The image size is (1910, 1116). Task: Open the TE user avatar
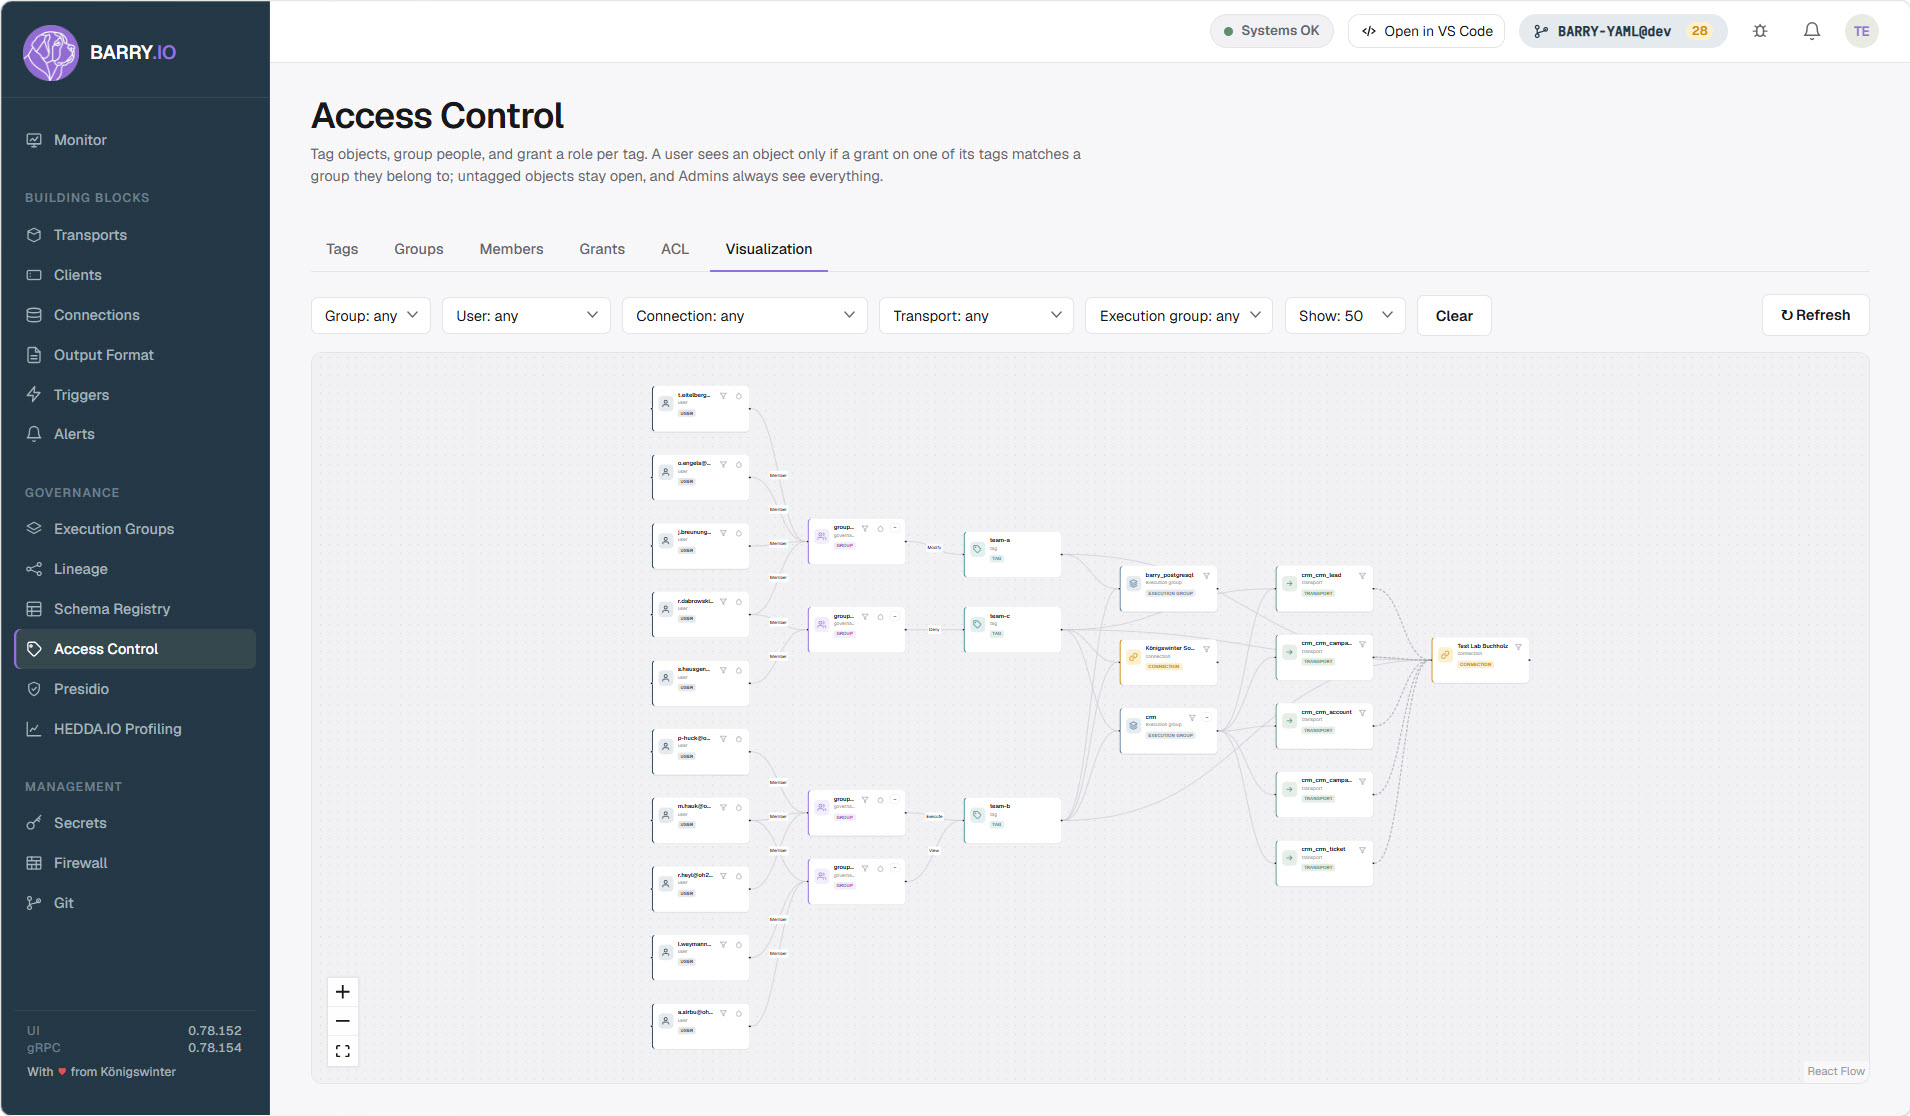tap(1861, 31)
